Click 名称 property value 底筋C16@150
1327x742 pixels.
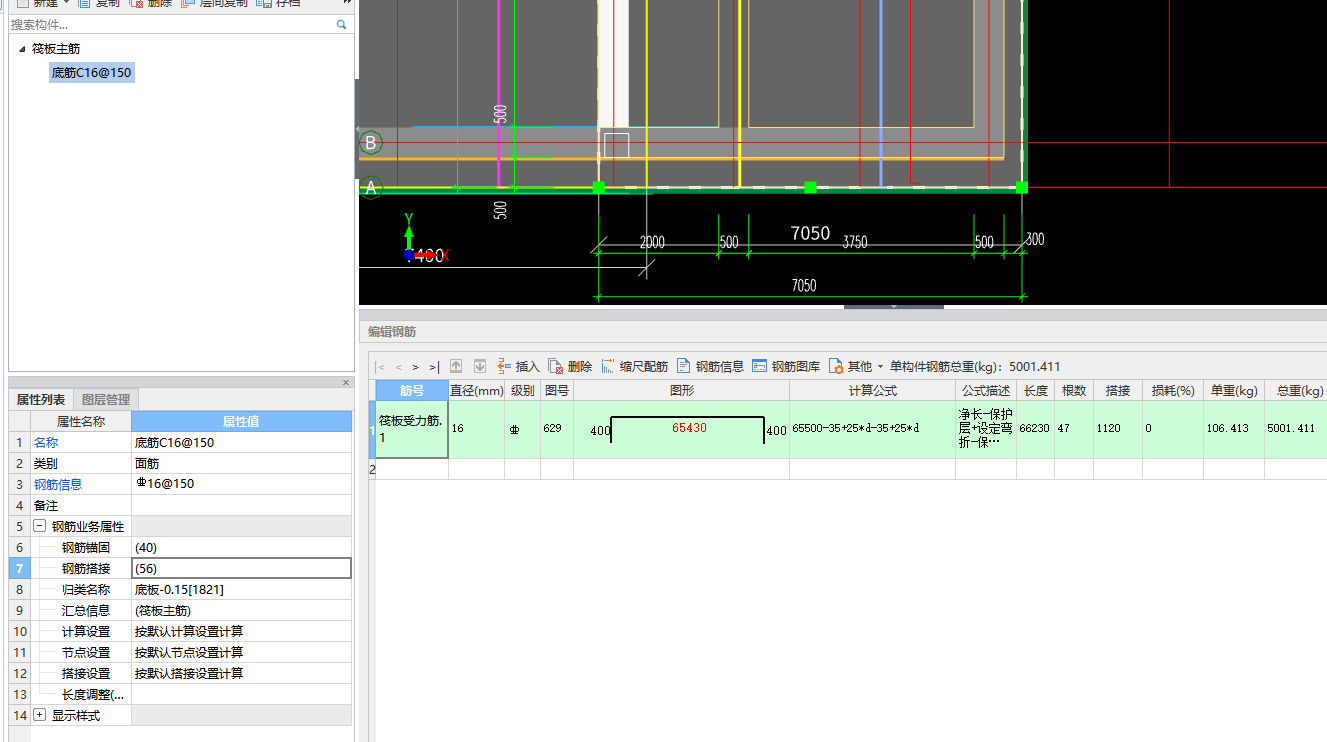[x=241, y=442]
